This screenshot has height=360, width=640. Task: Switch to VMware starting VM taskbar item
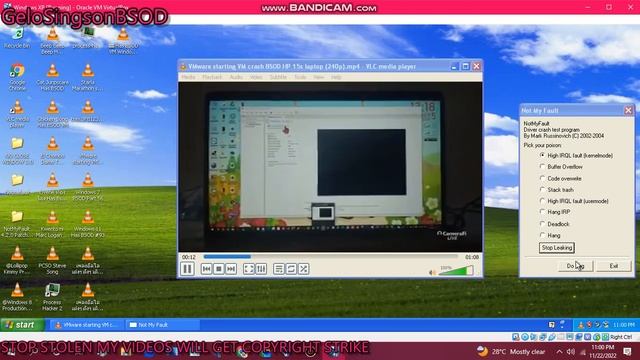coord(86,325)
